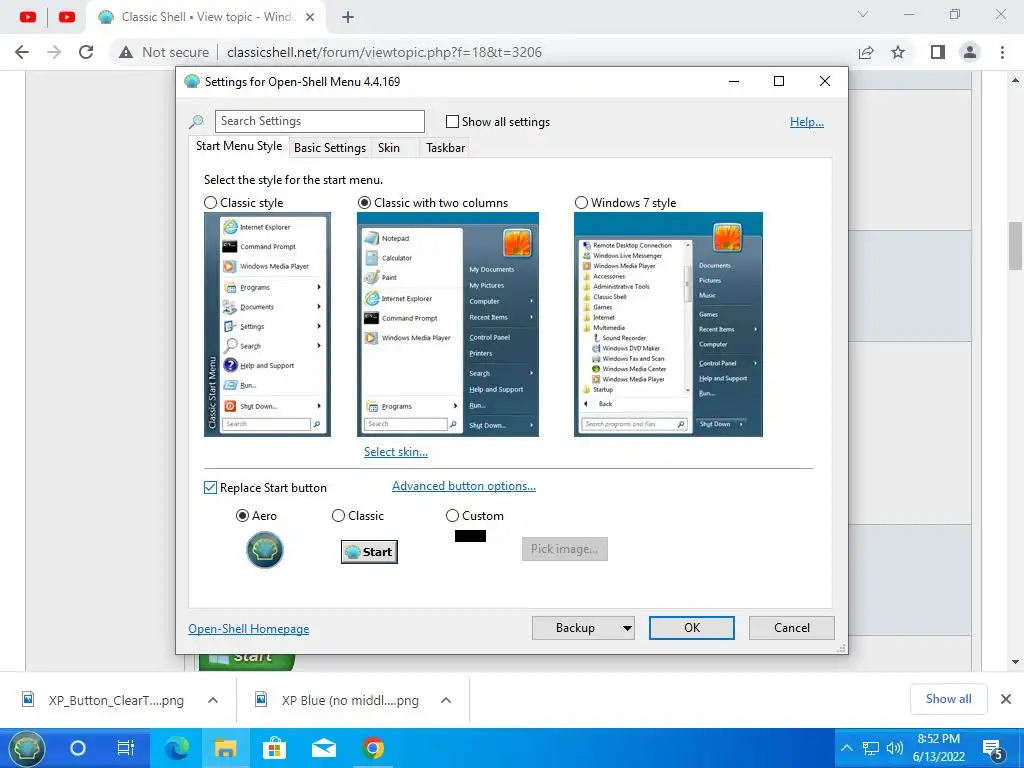Open Cortana search circle on taskbar
The image size is (1024, 768).
[x=78, y=748]
